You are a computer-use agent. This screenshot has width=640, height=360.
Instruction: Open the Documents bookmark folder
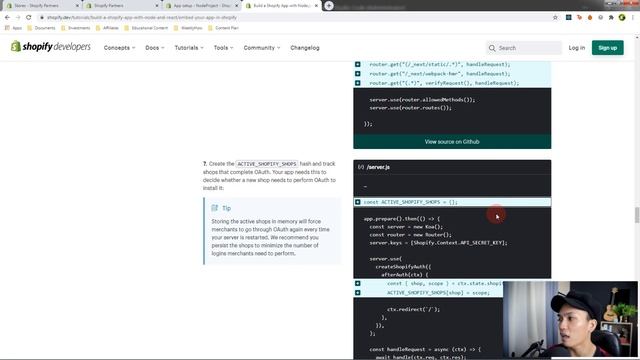[41, 28]
